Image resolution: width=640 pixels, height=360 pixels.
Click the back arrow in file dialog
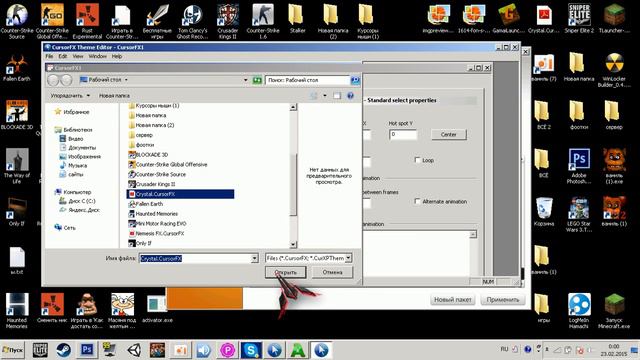[53, 80]
